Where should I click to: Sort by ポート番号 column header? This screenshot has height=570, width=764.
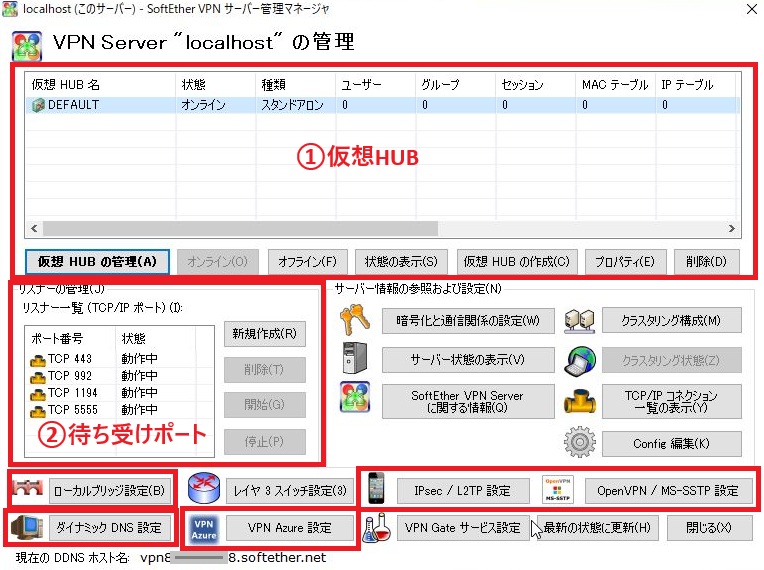pyautogui.click(x=71, y=338)
